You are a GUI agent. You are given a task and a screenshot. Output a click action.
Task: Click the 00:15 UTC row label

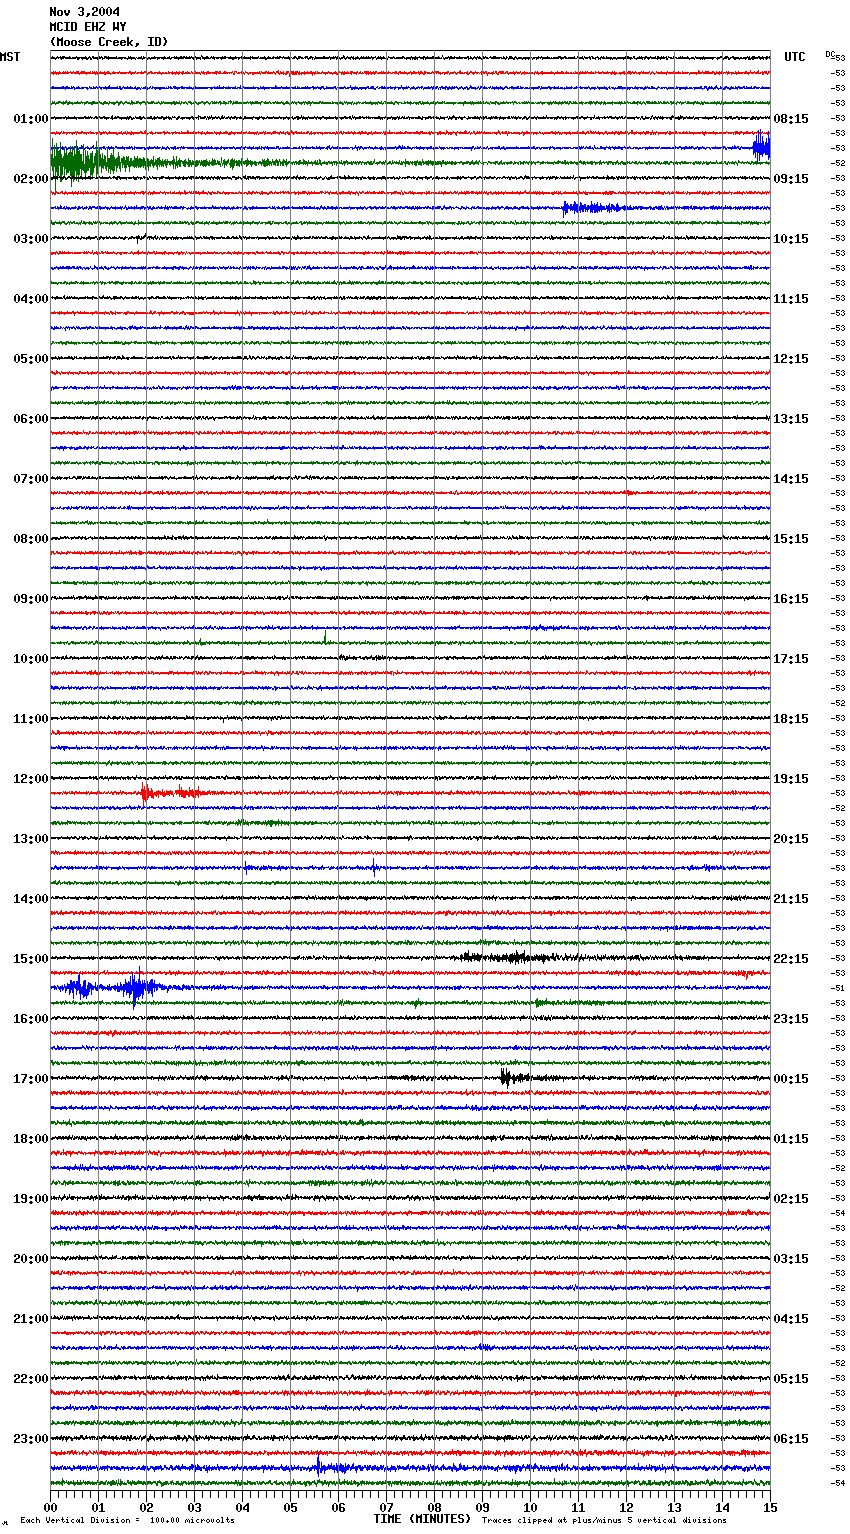tap(791, 1079)
